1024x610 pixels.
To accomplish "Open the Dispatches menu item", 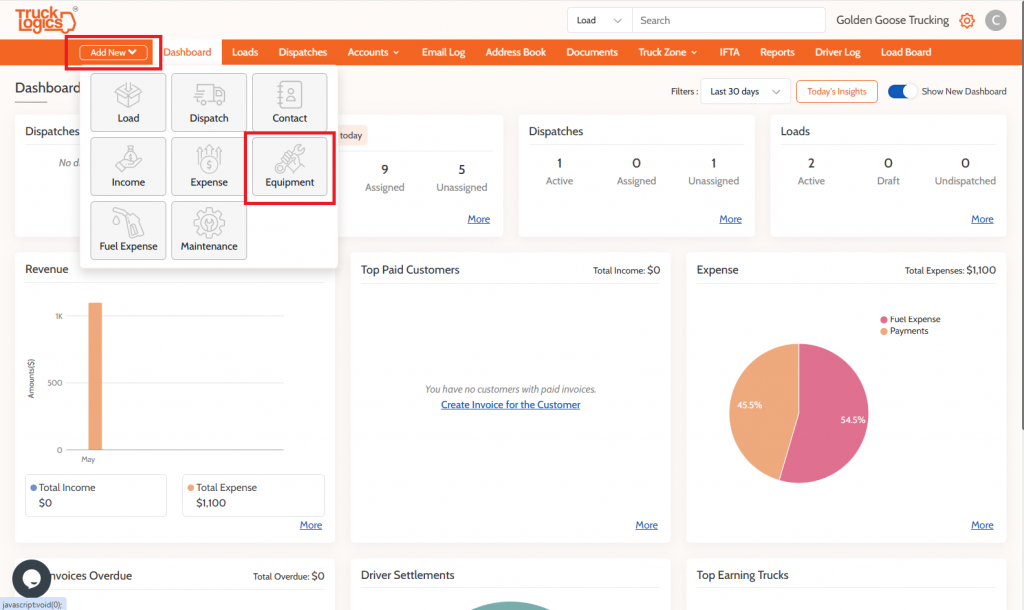I will 302,52.
